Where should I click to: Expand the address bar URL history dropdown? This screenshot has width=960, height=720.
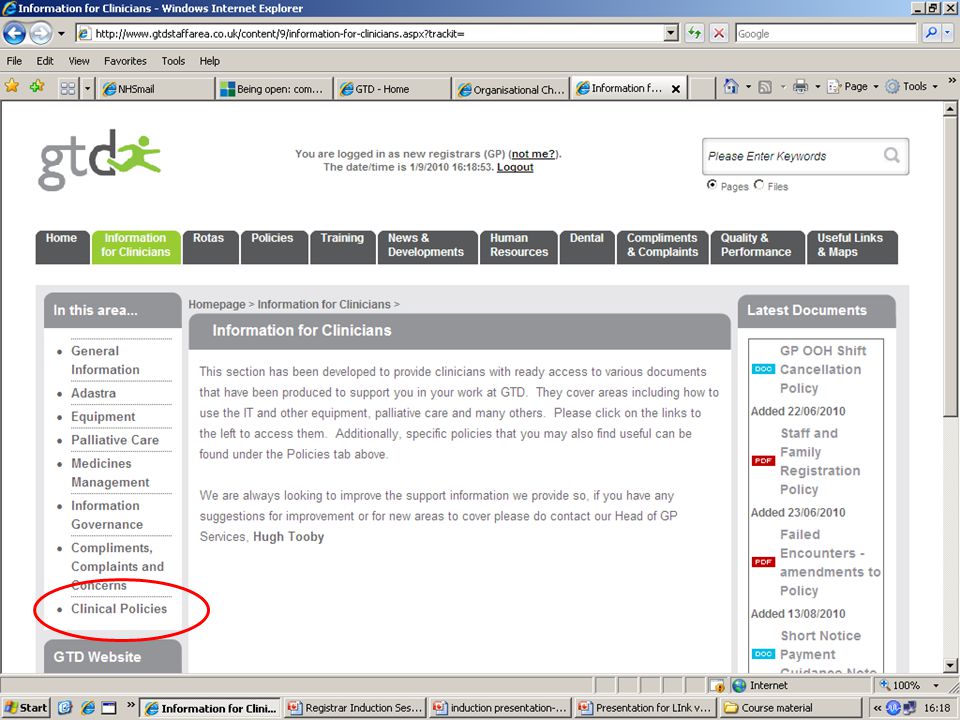pyautogui.click(x=672, y=33)
